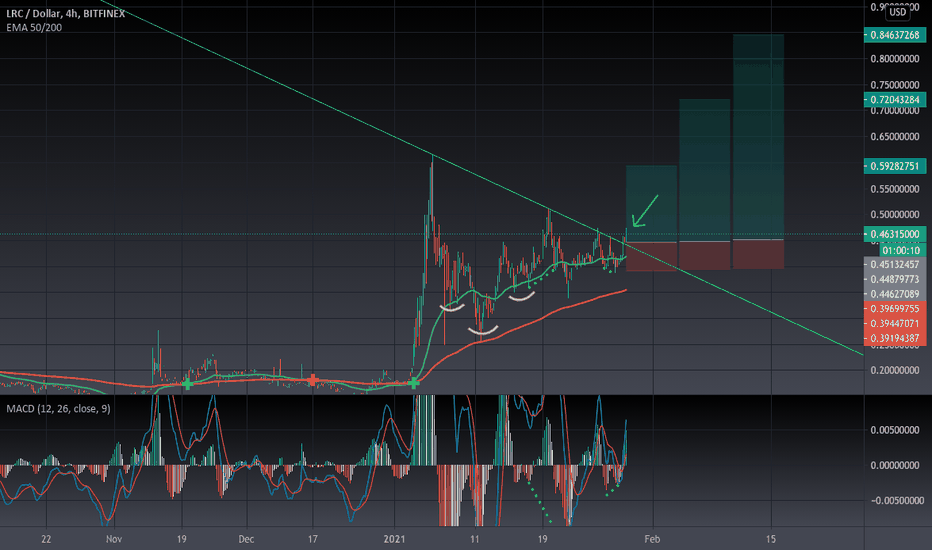Click the USD currency button

coord(898,12)
